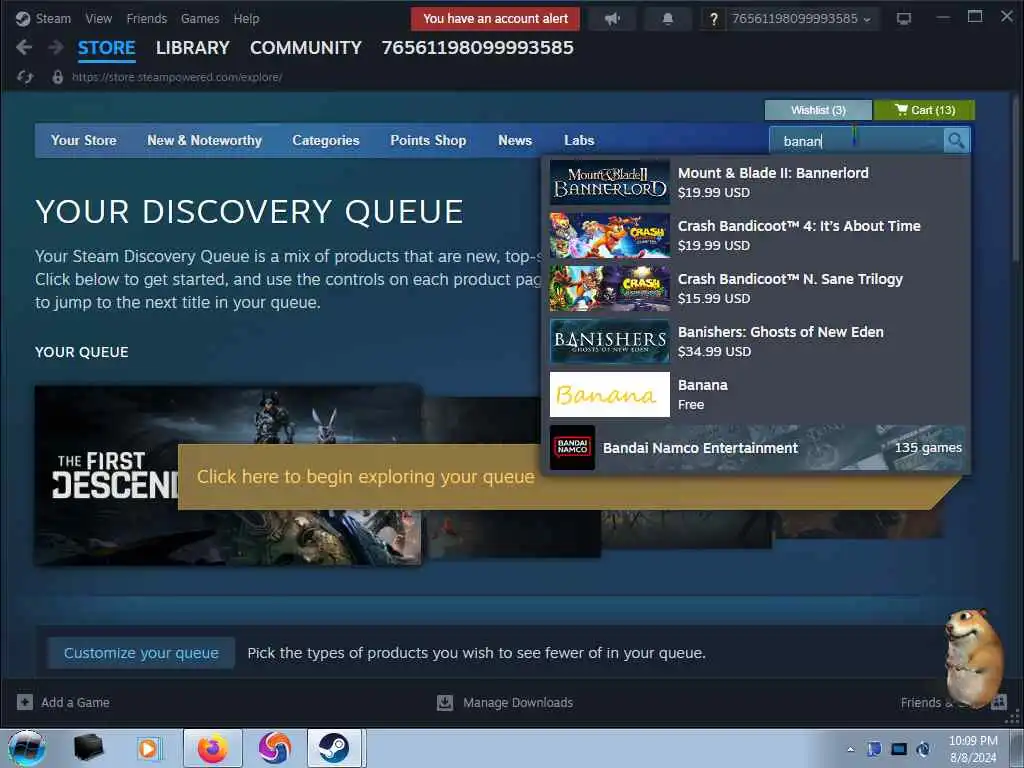1024x768 pixels.
Task: Select the free Banana game result
Action: [x=756, y=394]
